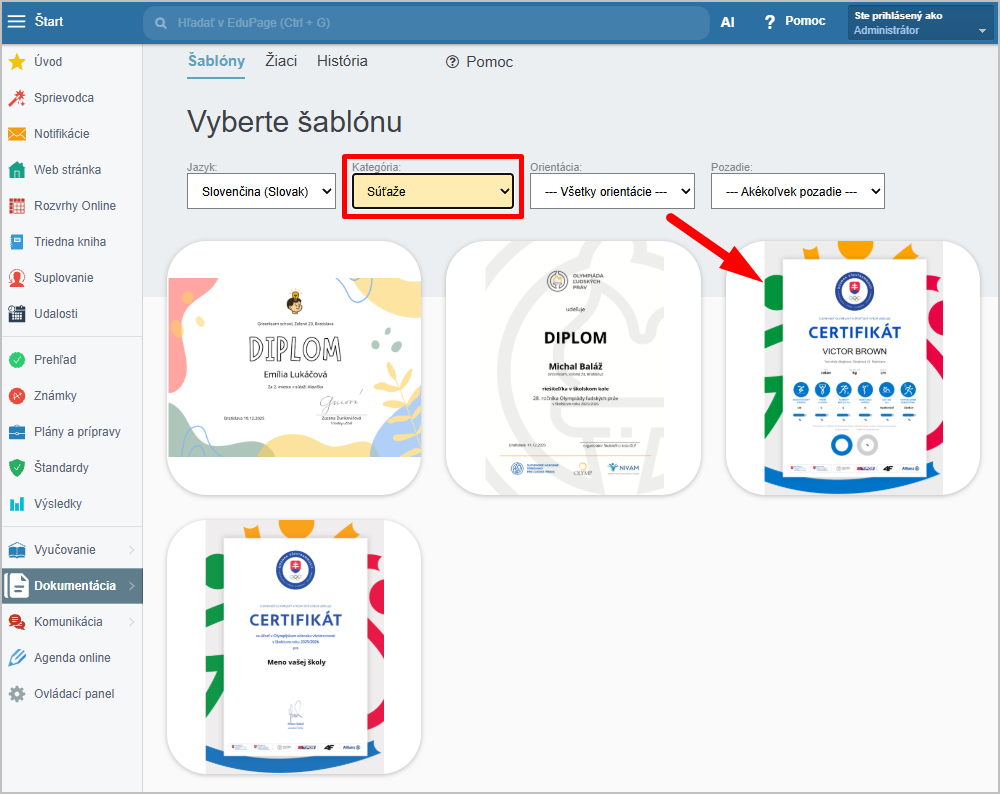This screenshot has height=794, width=1000.
Task: Open the hamburger Štart menu icon
Action: click(17, 21)
